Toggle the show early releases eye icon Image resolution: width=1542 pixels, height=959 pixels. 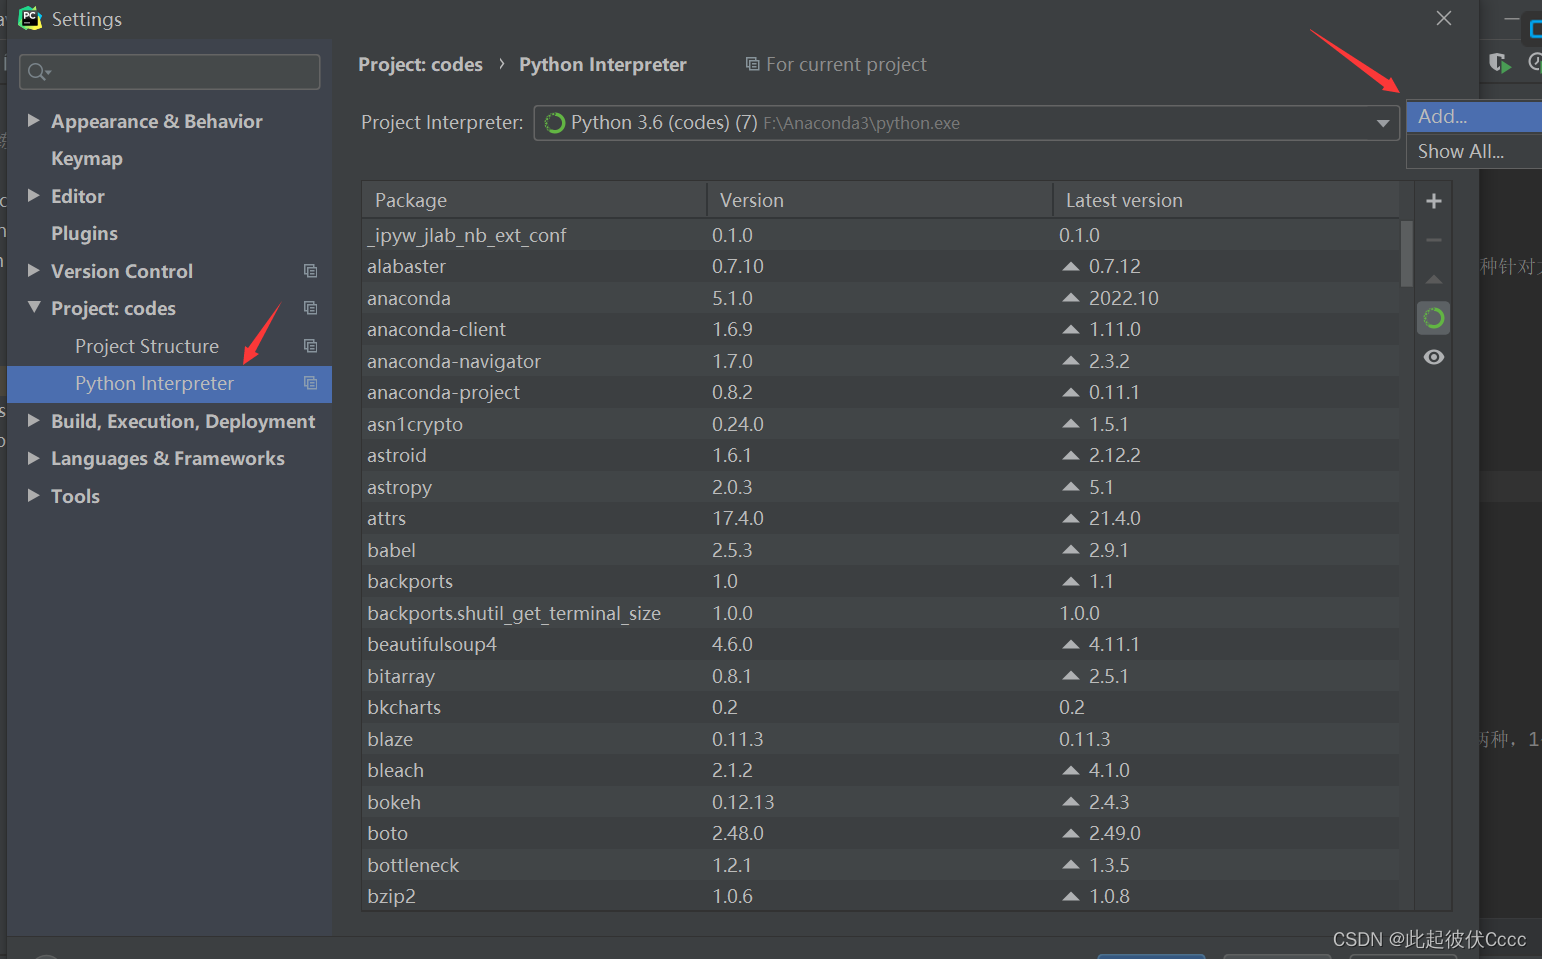click(x=1433, y=357)
